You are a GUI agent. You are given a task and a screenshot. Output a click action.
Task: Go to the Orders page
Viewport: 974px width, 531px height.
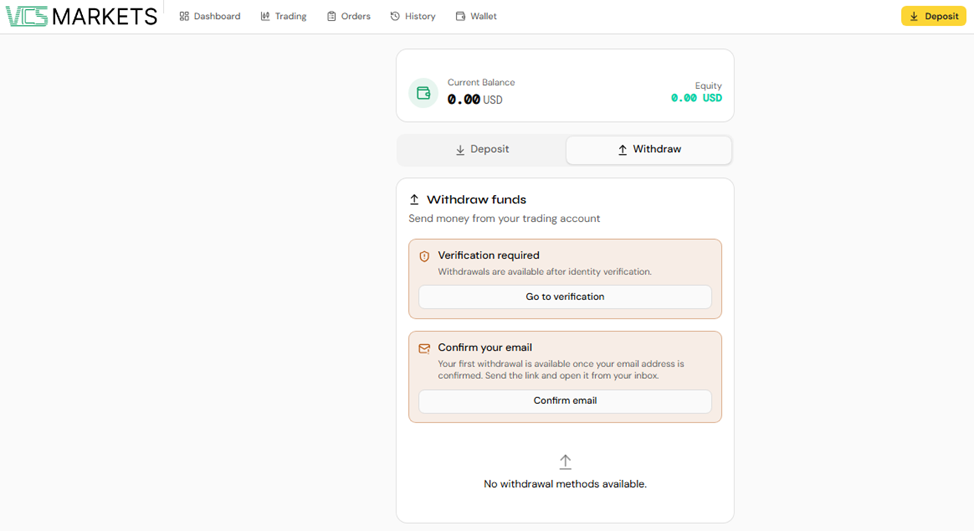[348, 16]
